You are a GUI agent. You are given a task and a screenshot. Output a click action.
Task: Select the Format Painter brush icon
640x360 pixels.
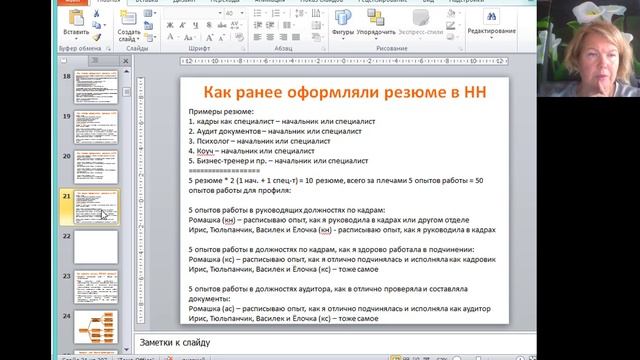click(x=97, y=37)
